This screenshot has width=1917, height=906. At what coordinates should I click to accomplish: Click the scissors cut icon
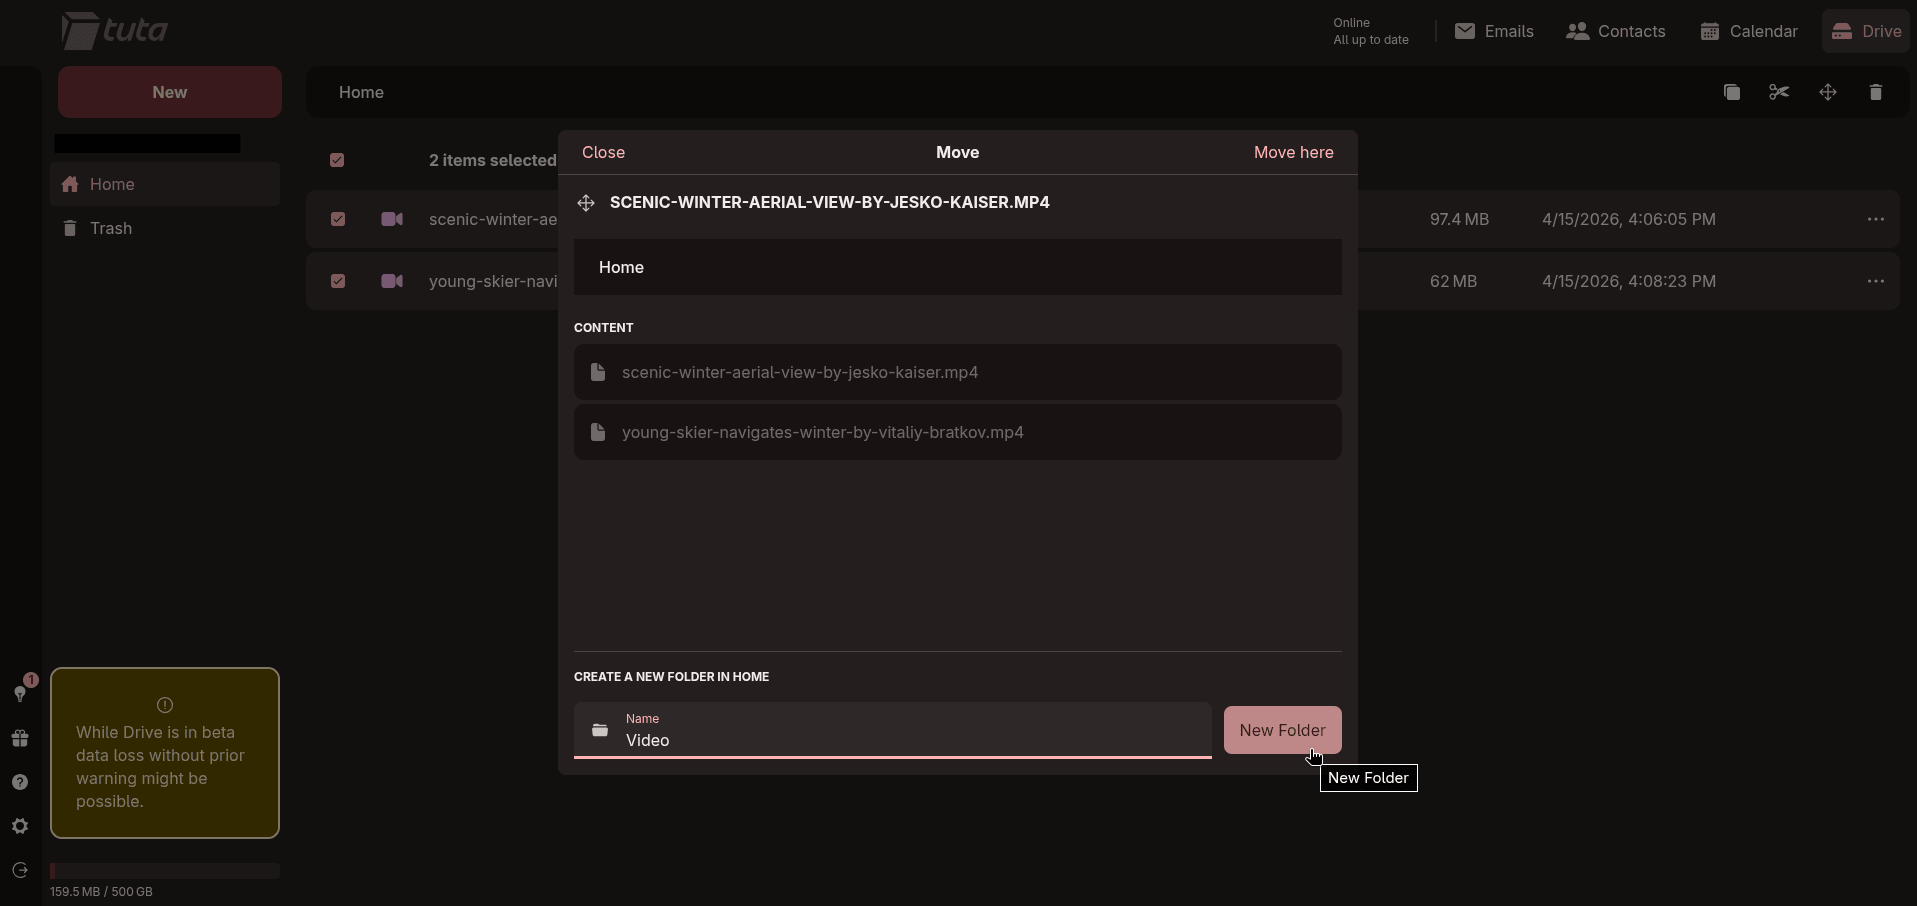coord(1779,92)
